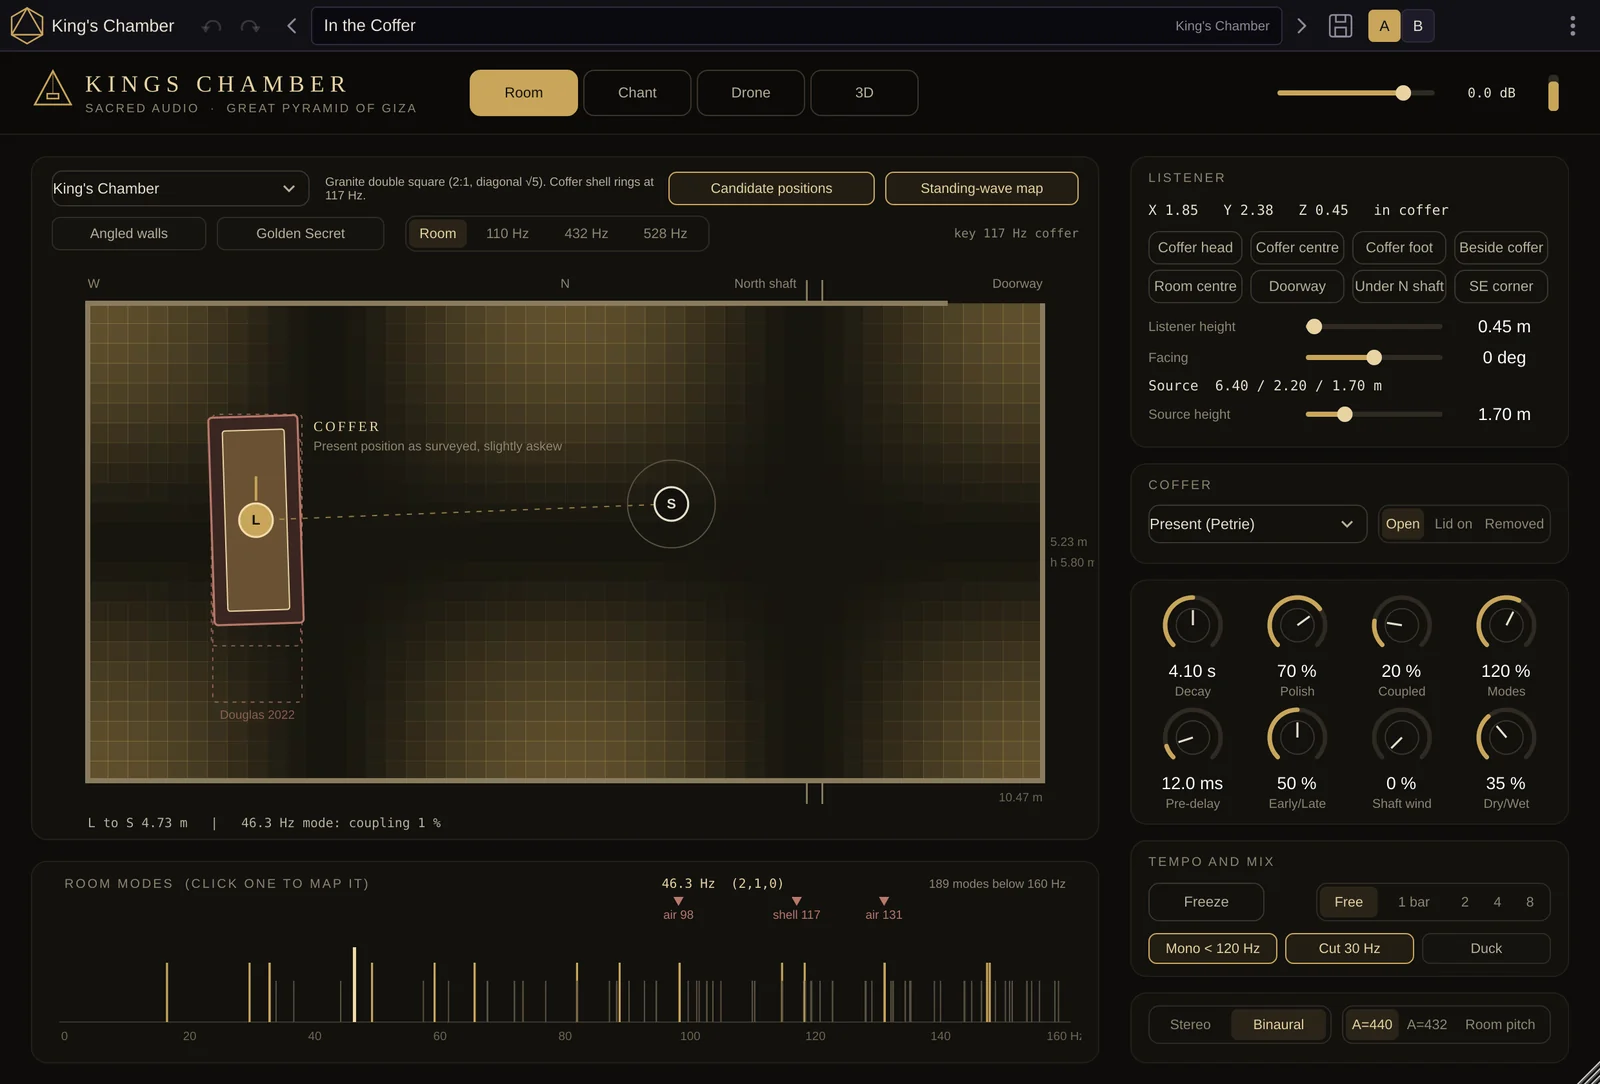Adjust the Shaft wind knob

[x=1401, y=738]
